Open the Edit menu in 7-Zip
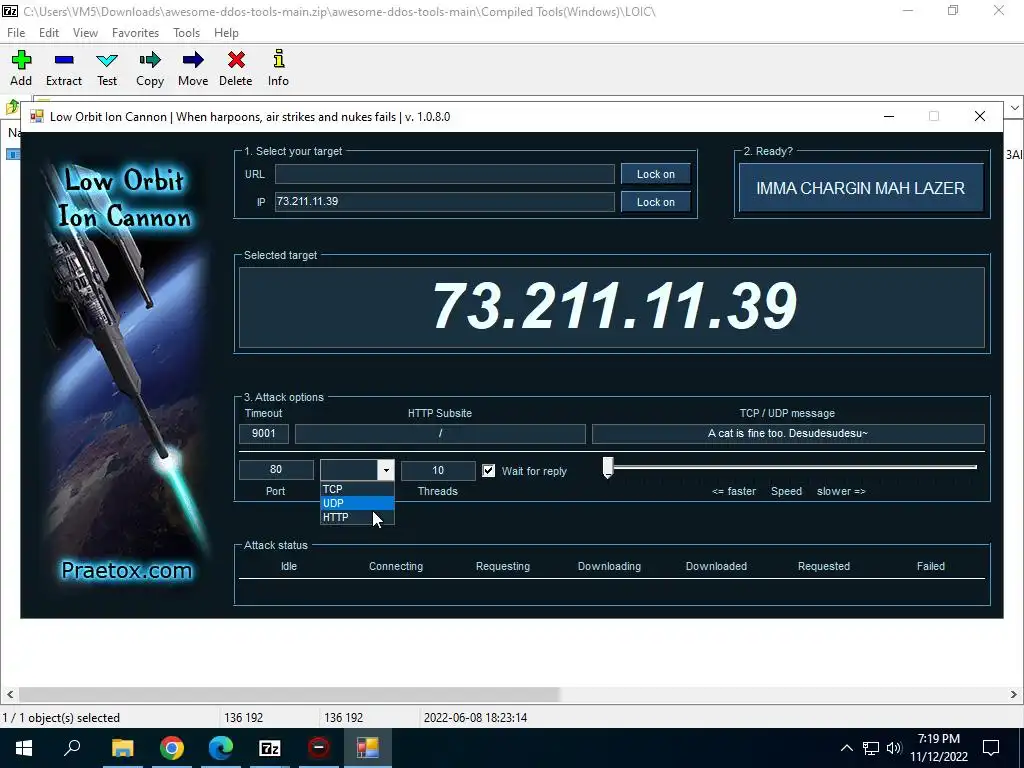This screenshot has width=1024, height=768. [x=49, y=33]
